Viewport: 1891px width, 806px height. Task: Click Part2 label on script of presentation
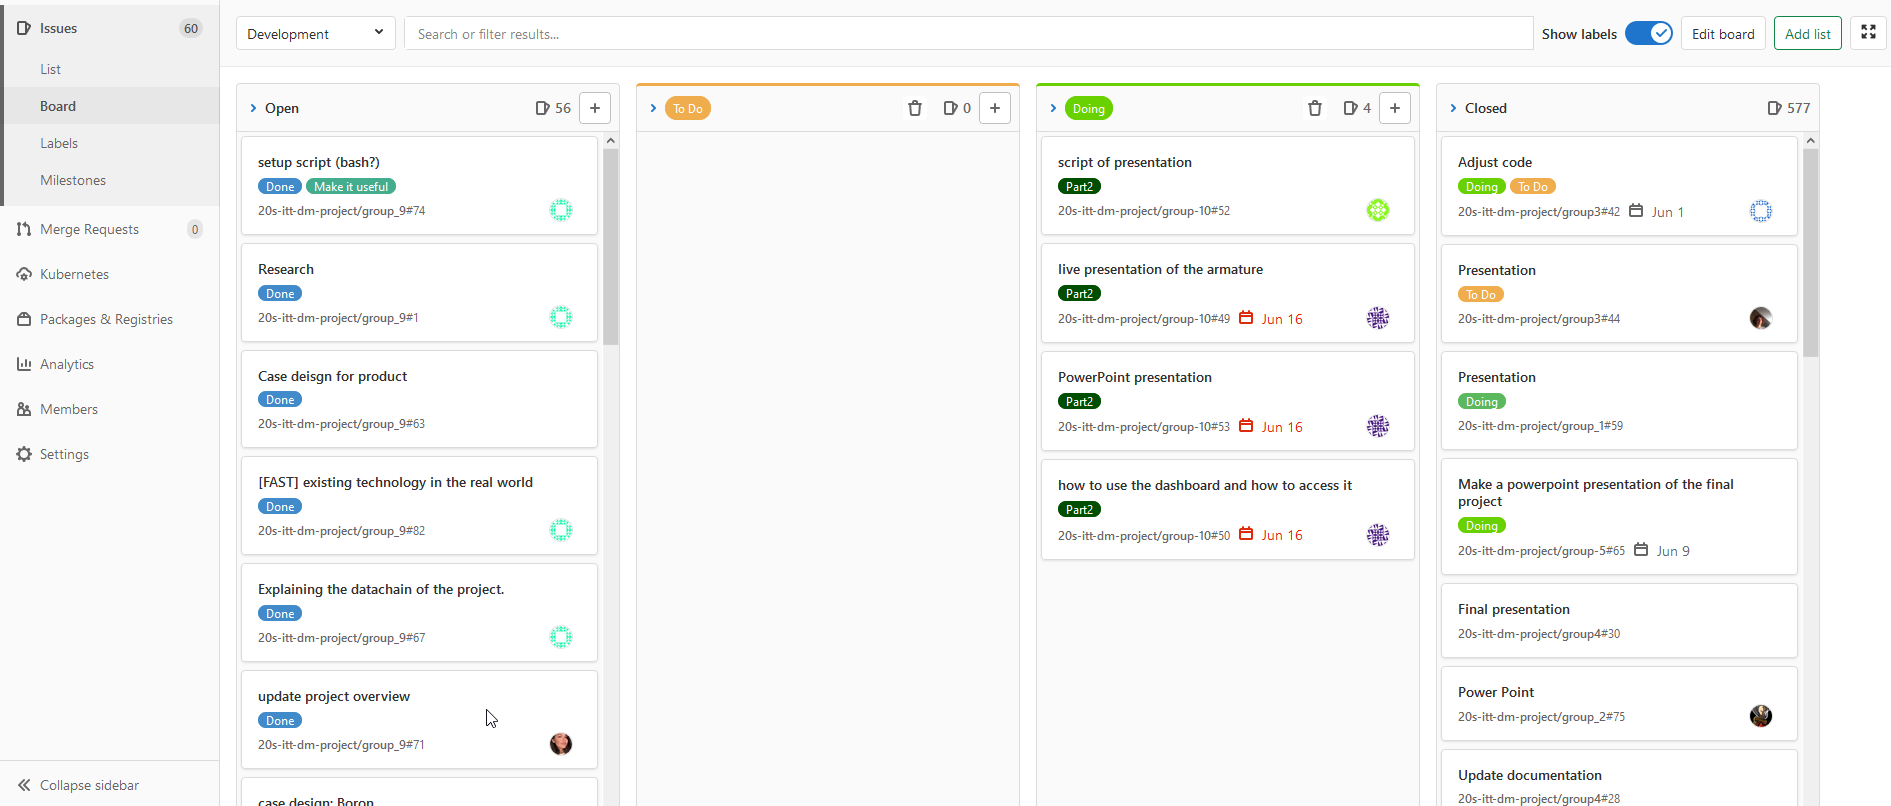tap(1079, 186)
